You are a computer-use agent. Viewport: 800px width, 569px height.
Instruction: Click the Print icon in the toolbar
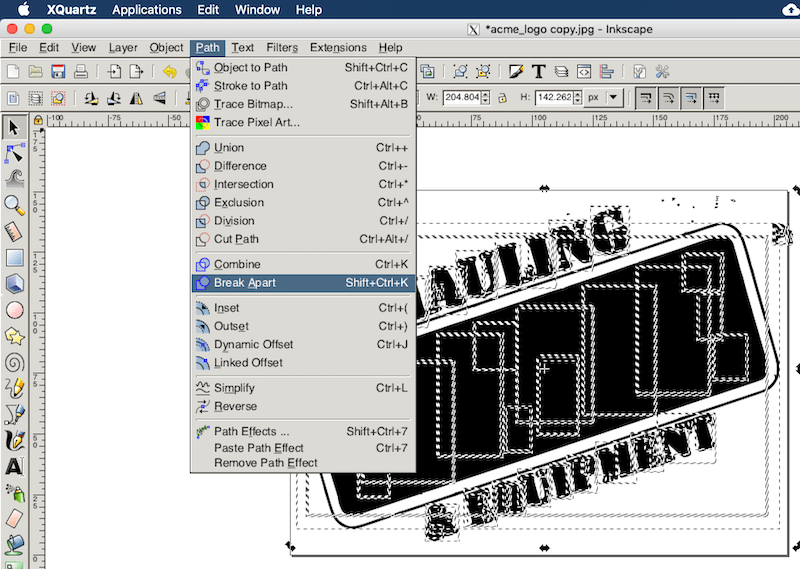[x=81, y=71]
